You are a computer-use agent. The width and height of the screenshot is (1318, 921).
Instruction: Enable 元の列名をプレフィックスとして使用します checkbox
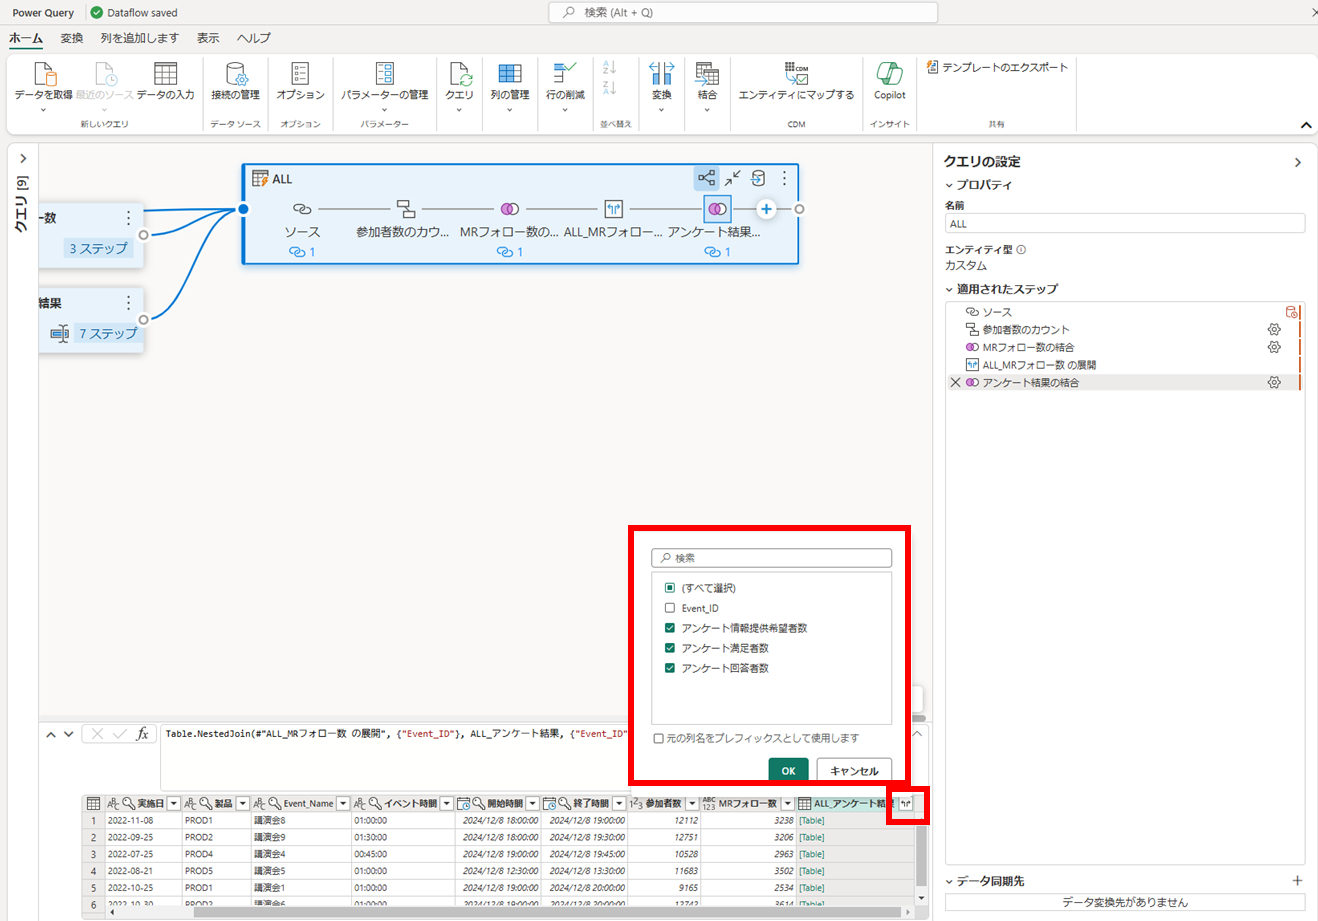pos(658,738)
